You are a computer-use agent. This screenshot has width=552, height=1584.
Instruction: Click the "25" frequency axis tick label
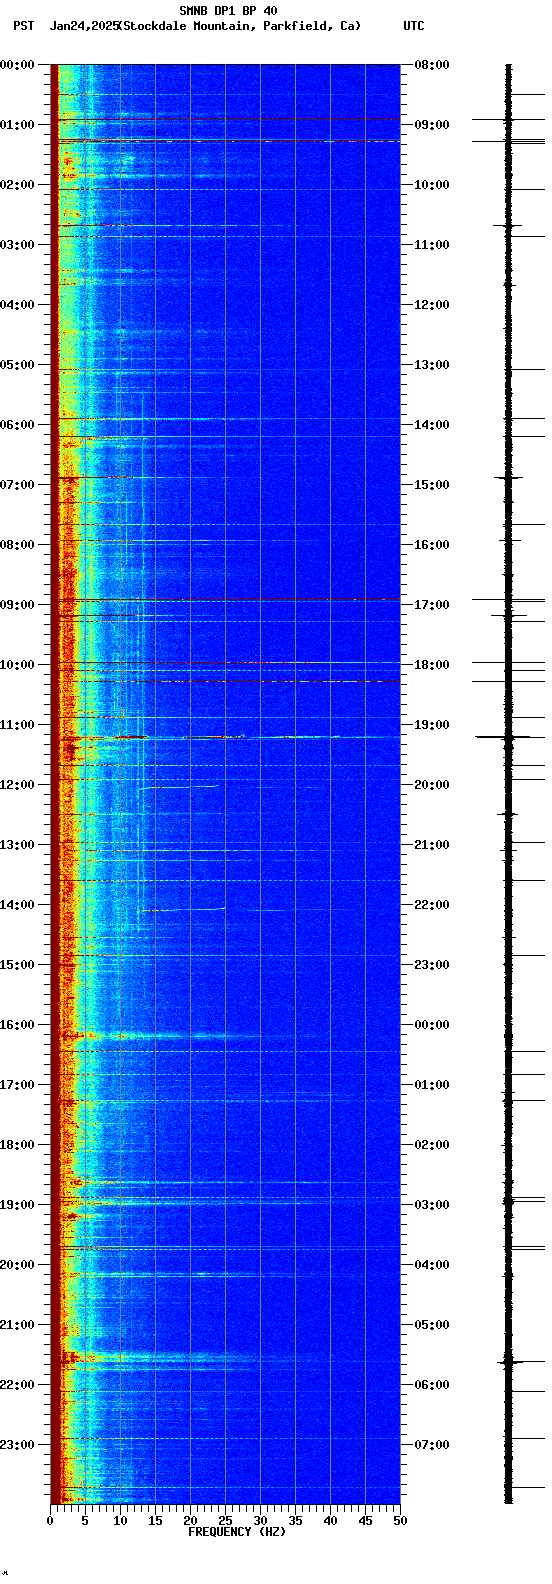click(x=225, y=1521)
